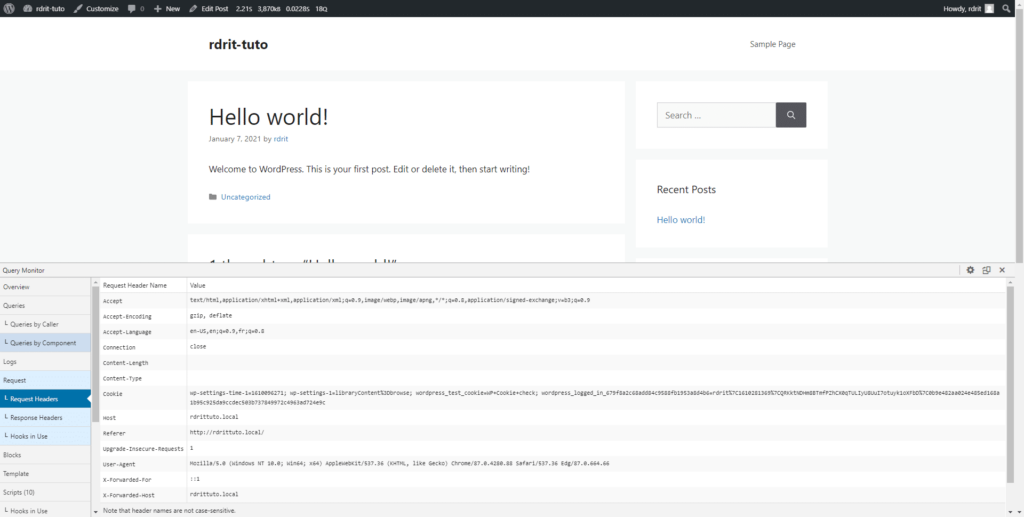The height and width of the screenshot is (517, 1024).
Task: Open the New content menu
Action: tap(166, 8)
